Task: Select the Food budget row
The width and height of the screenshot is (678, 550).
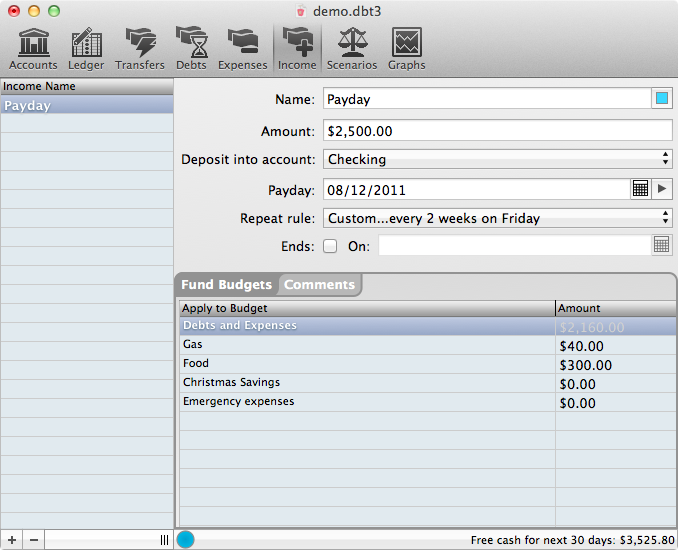Action: point(366,364)
